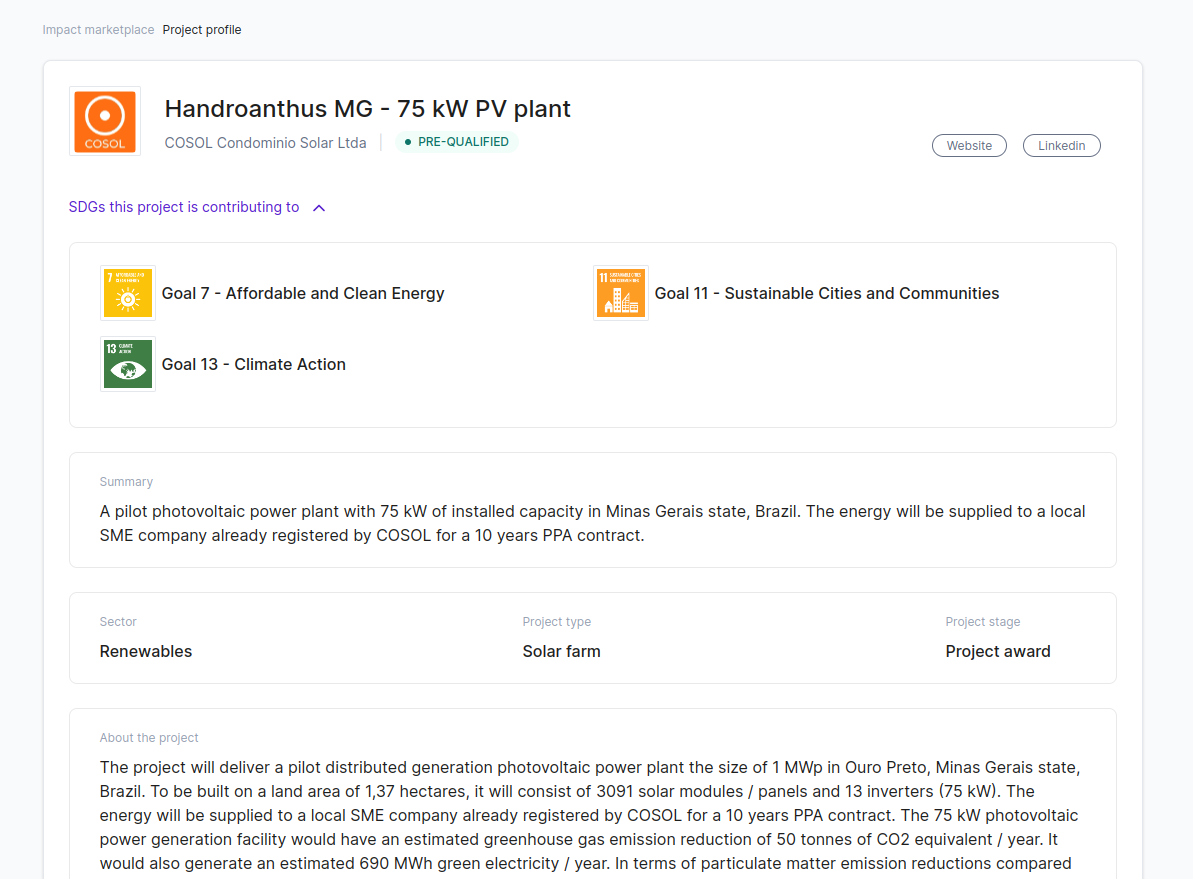Viewport: 1193px width, 879px height.
Task: Click the COSOL company logo
Action: click(x=105, y=122)
